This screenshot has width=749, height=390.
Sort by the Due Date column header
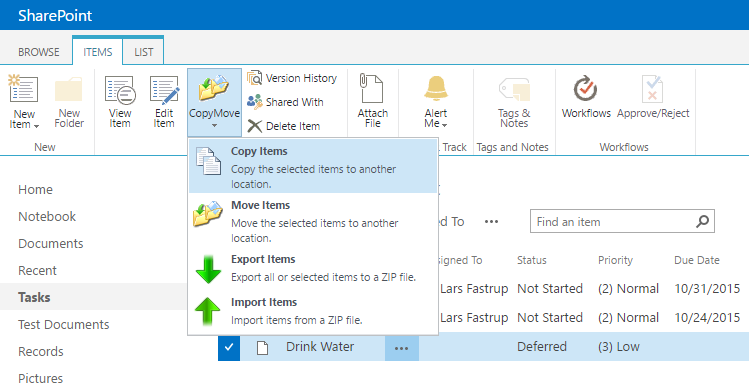click(697, 260)
